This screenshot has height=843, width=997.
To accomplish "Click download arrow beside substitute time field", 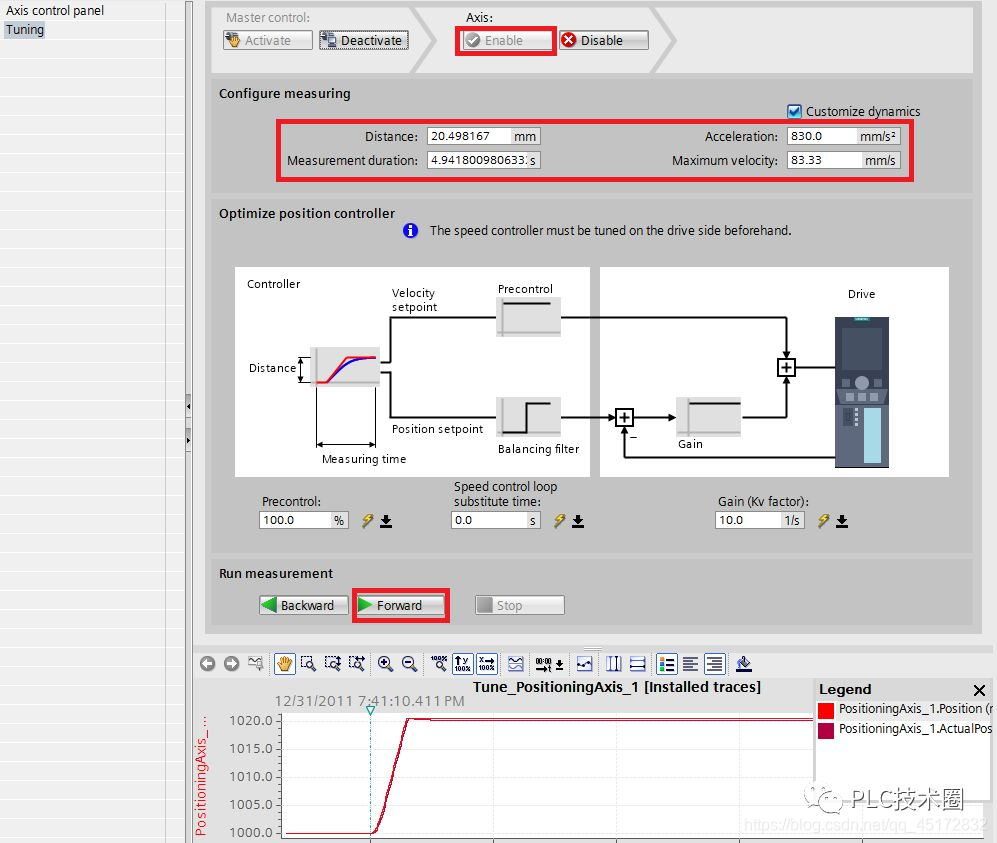I will 578,521.
